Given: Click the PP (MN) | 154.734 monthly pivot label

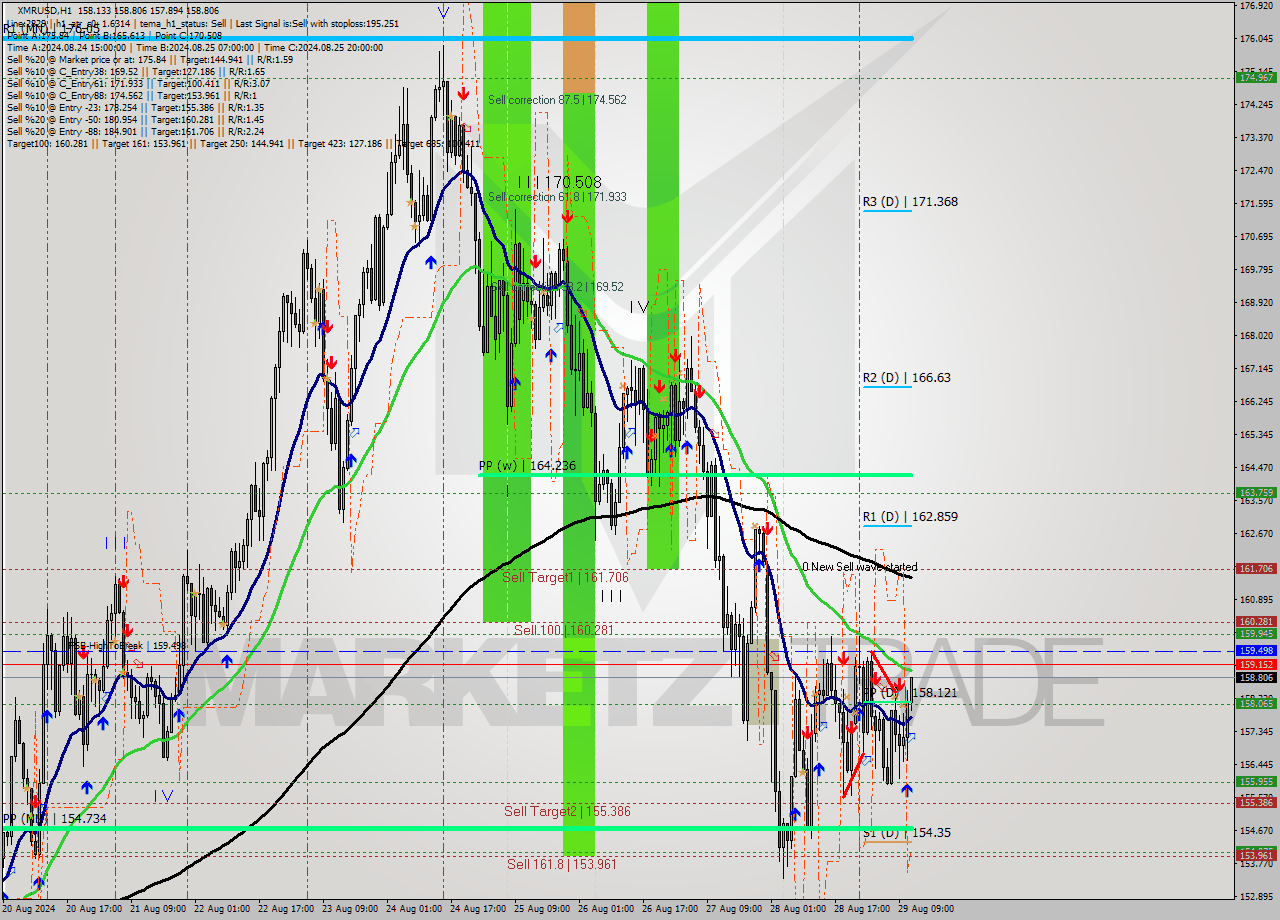Looking at the screenshot, I should click(x=54, y=819).
